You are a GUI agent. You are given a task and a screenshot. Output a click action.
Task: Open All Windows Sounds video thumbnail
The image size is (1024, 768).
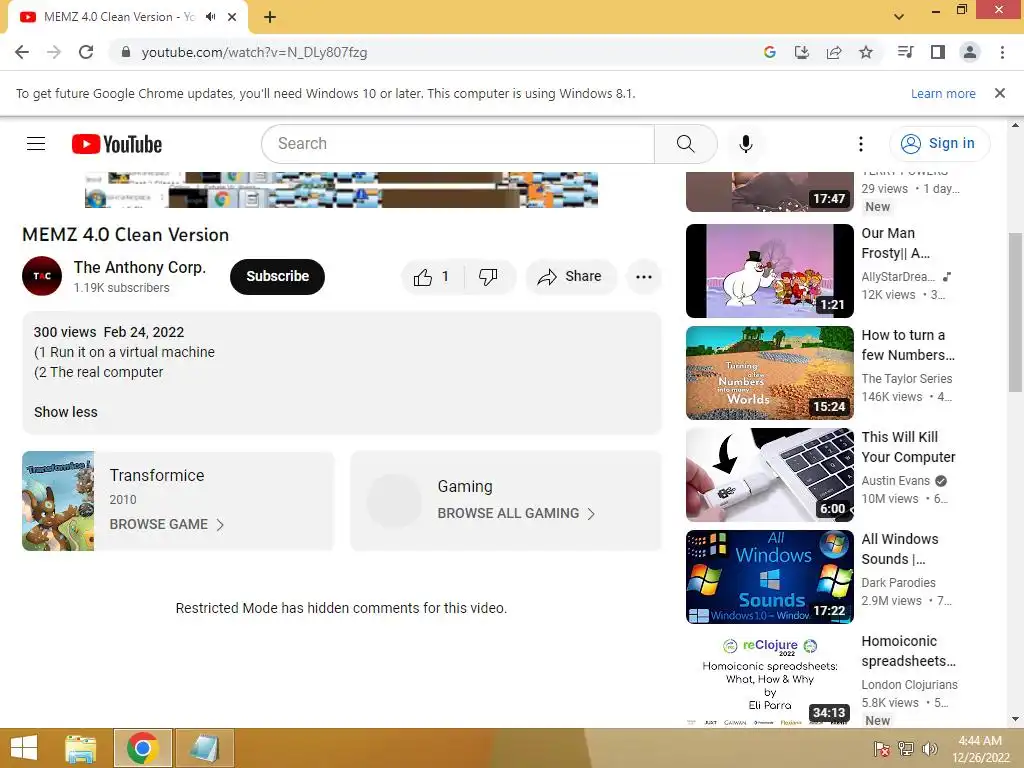pyautogui.click(x=769, y=577)
